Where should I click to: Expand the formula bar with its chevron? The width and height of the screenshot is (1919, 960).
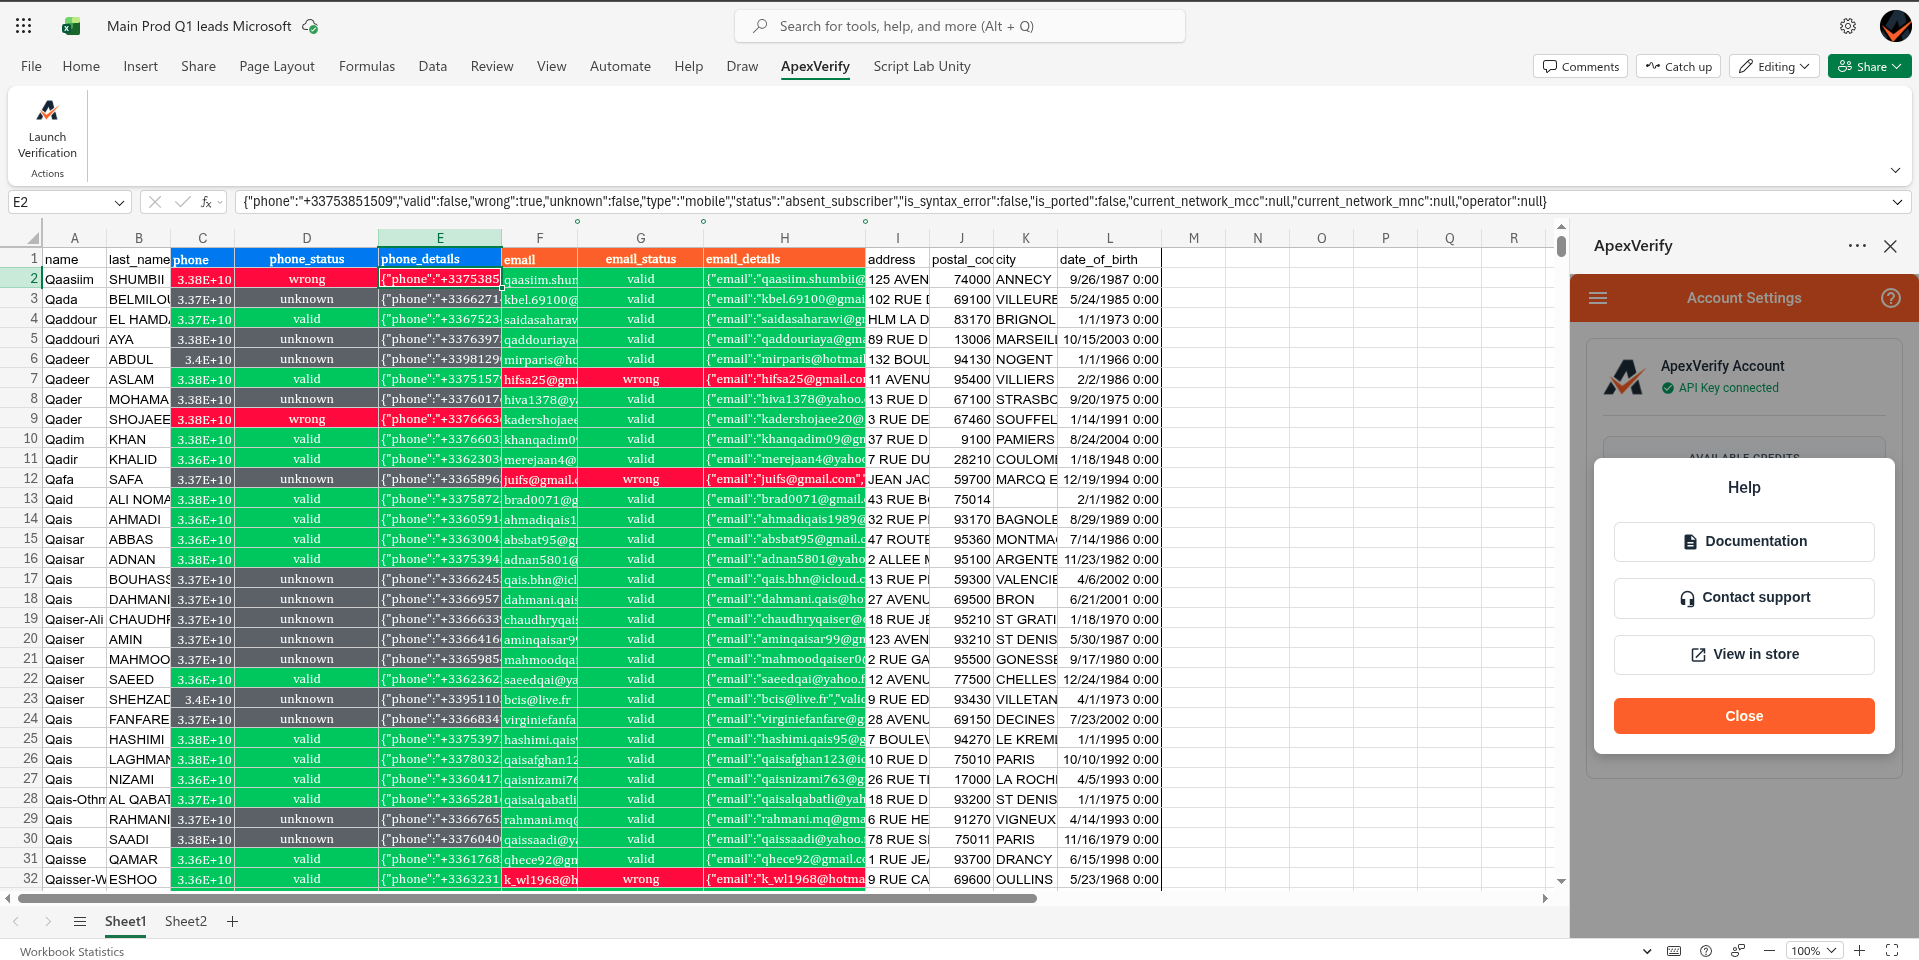[x=1898, y=201]
